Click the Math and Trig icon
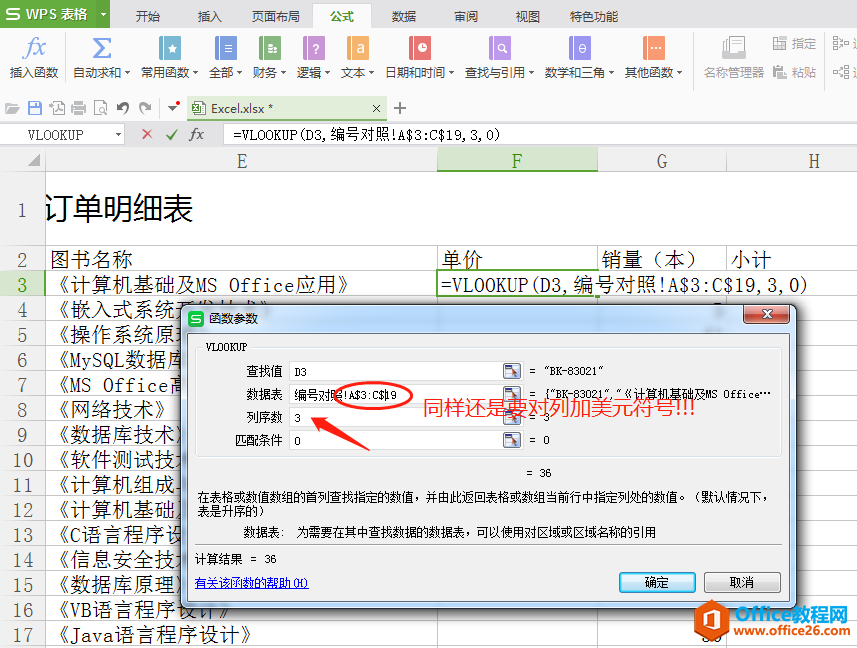The width and height of the screenshot is (857, 648). click(x=579, y=48)
